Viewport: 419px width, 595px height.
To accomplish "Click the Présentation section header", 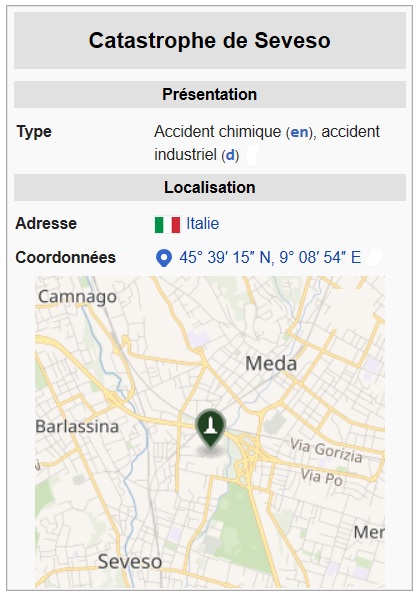I will coord(210,94).
